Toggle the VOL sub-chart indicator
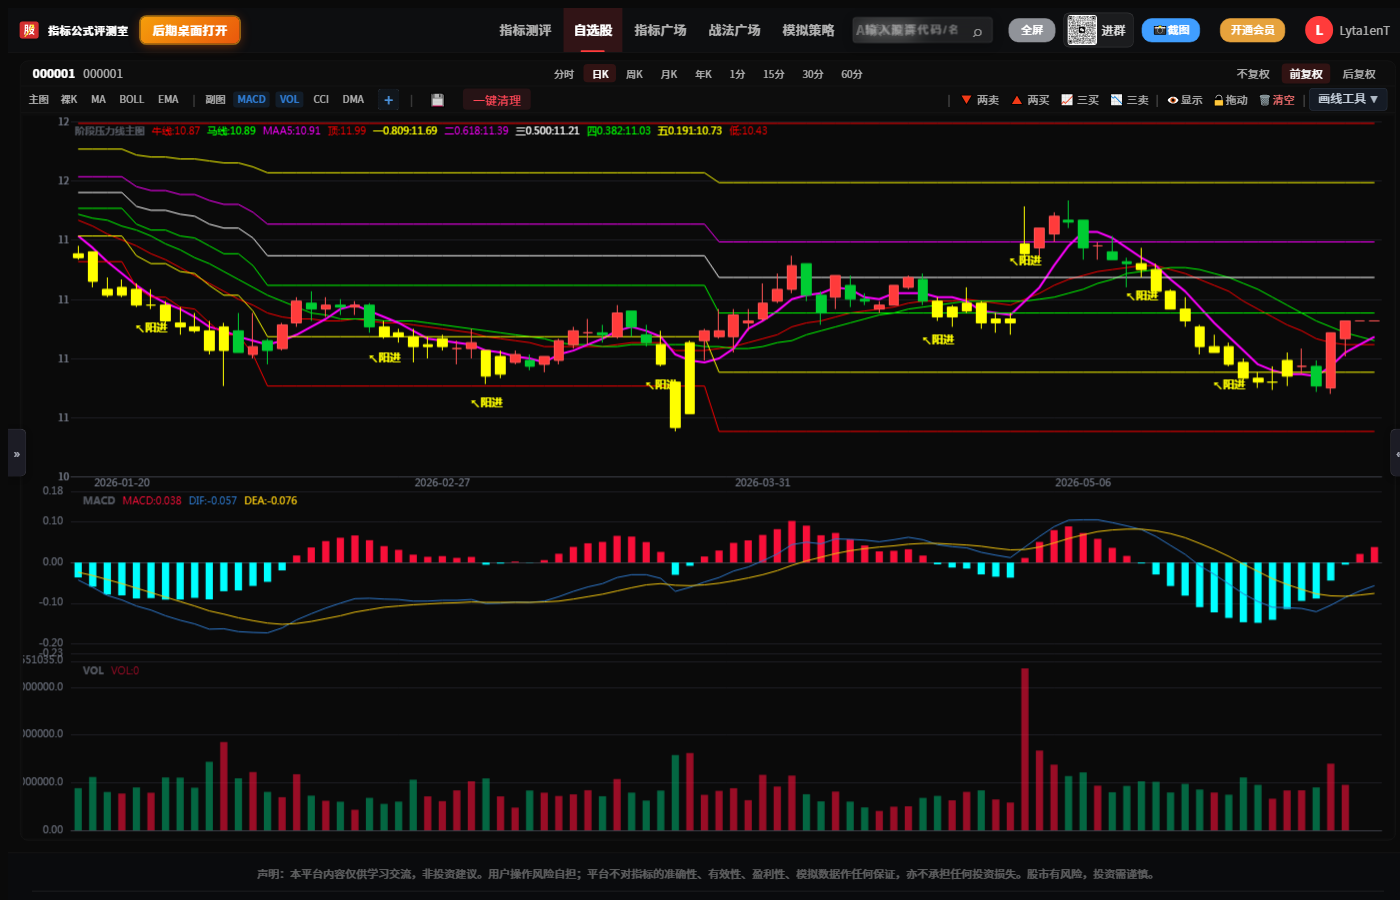Screen dimensions: 1400x900 tap(289, 100)
